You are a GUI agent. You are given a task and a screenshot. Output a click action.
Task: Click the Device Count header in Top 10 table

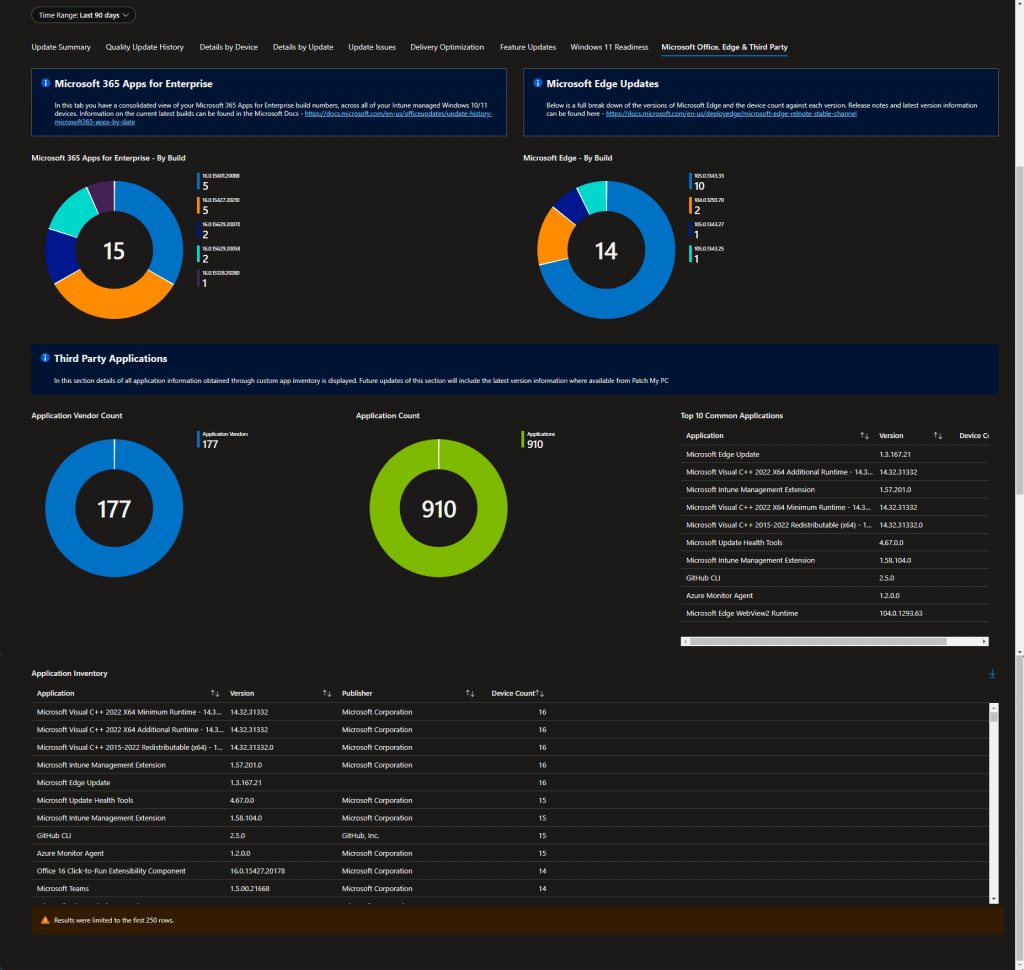973,436
